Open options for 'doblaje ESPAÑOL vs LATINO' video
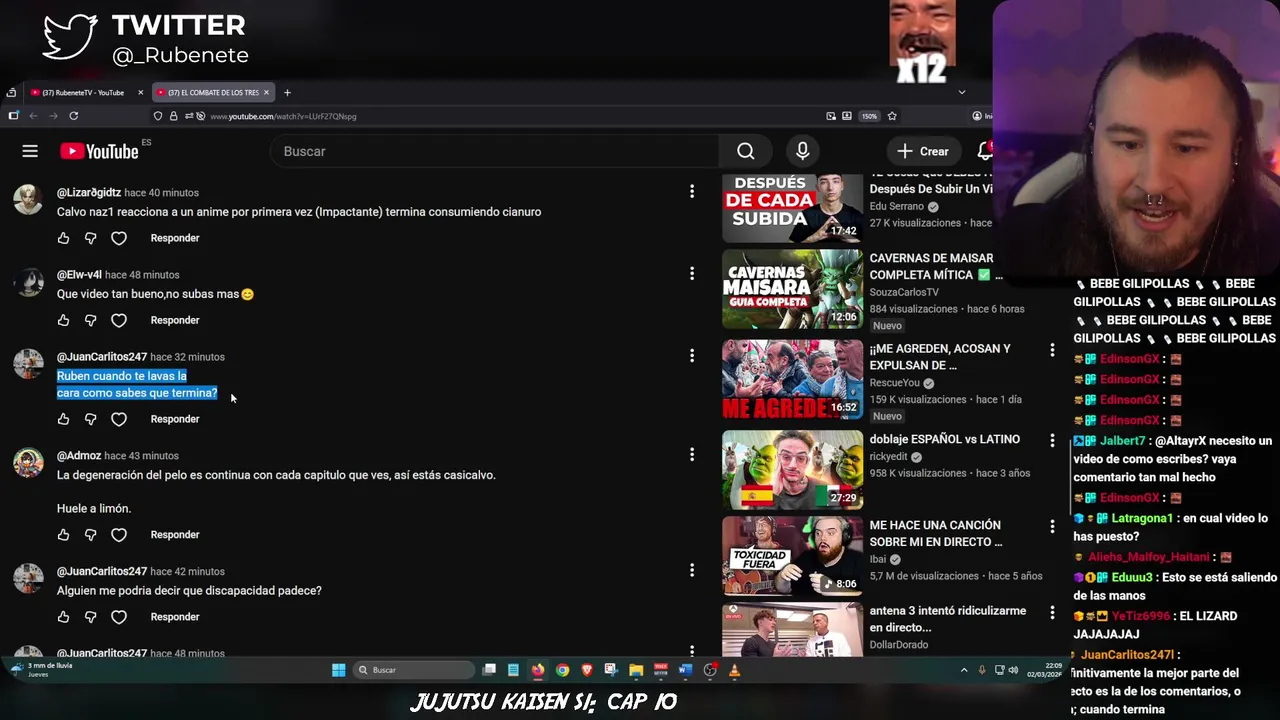1280x720 pixels. [x=1052, y=440]
